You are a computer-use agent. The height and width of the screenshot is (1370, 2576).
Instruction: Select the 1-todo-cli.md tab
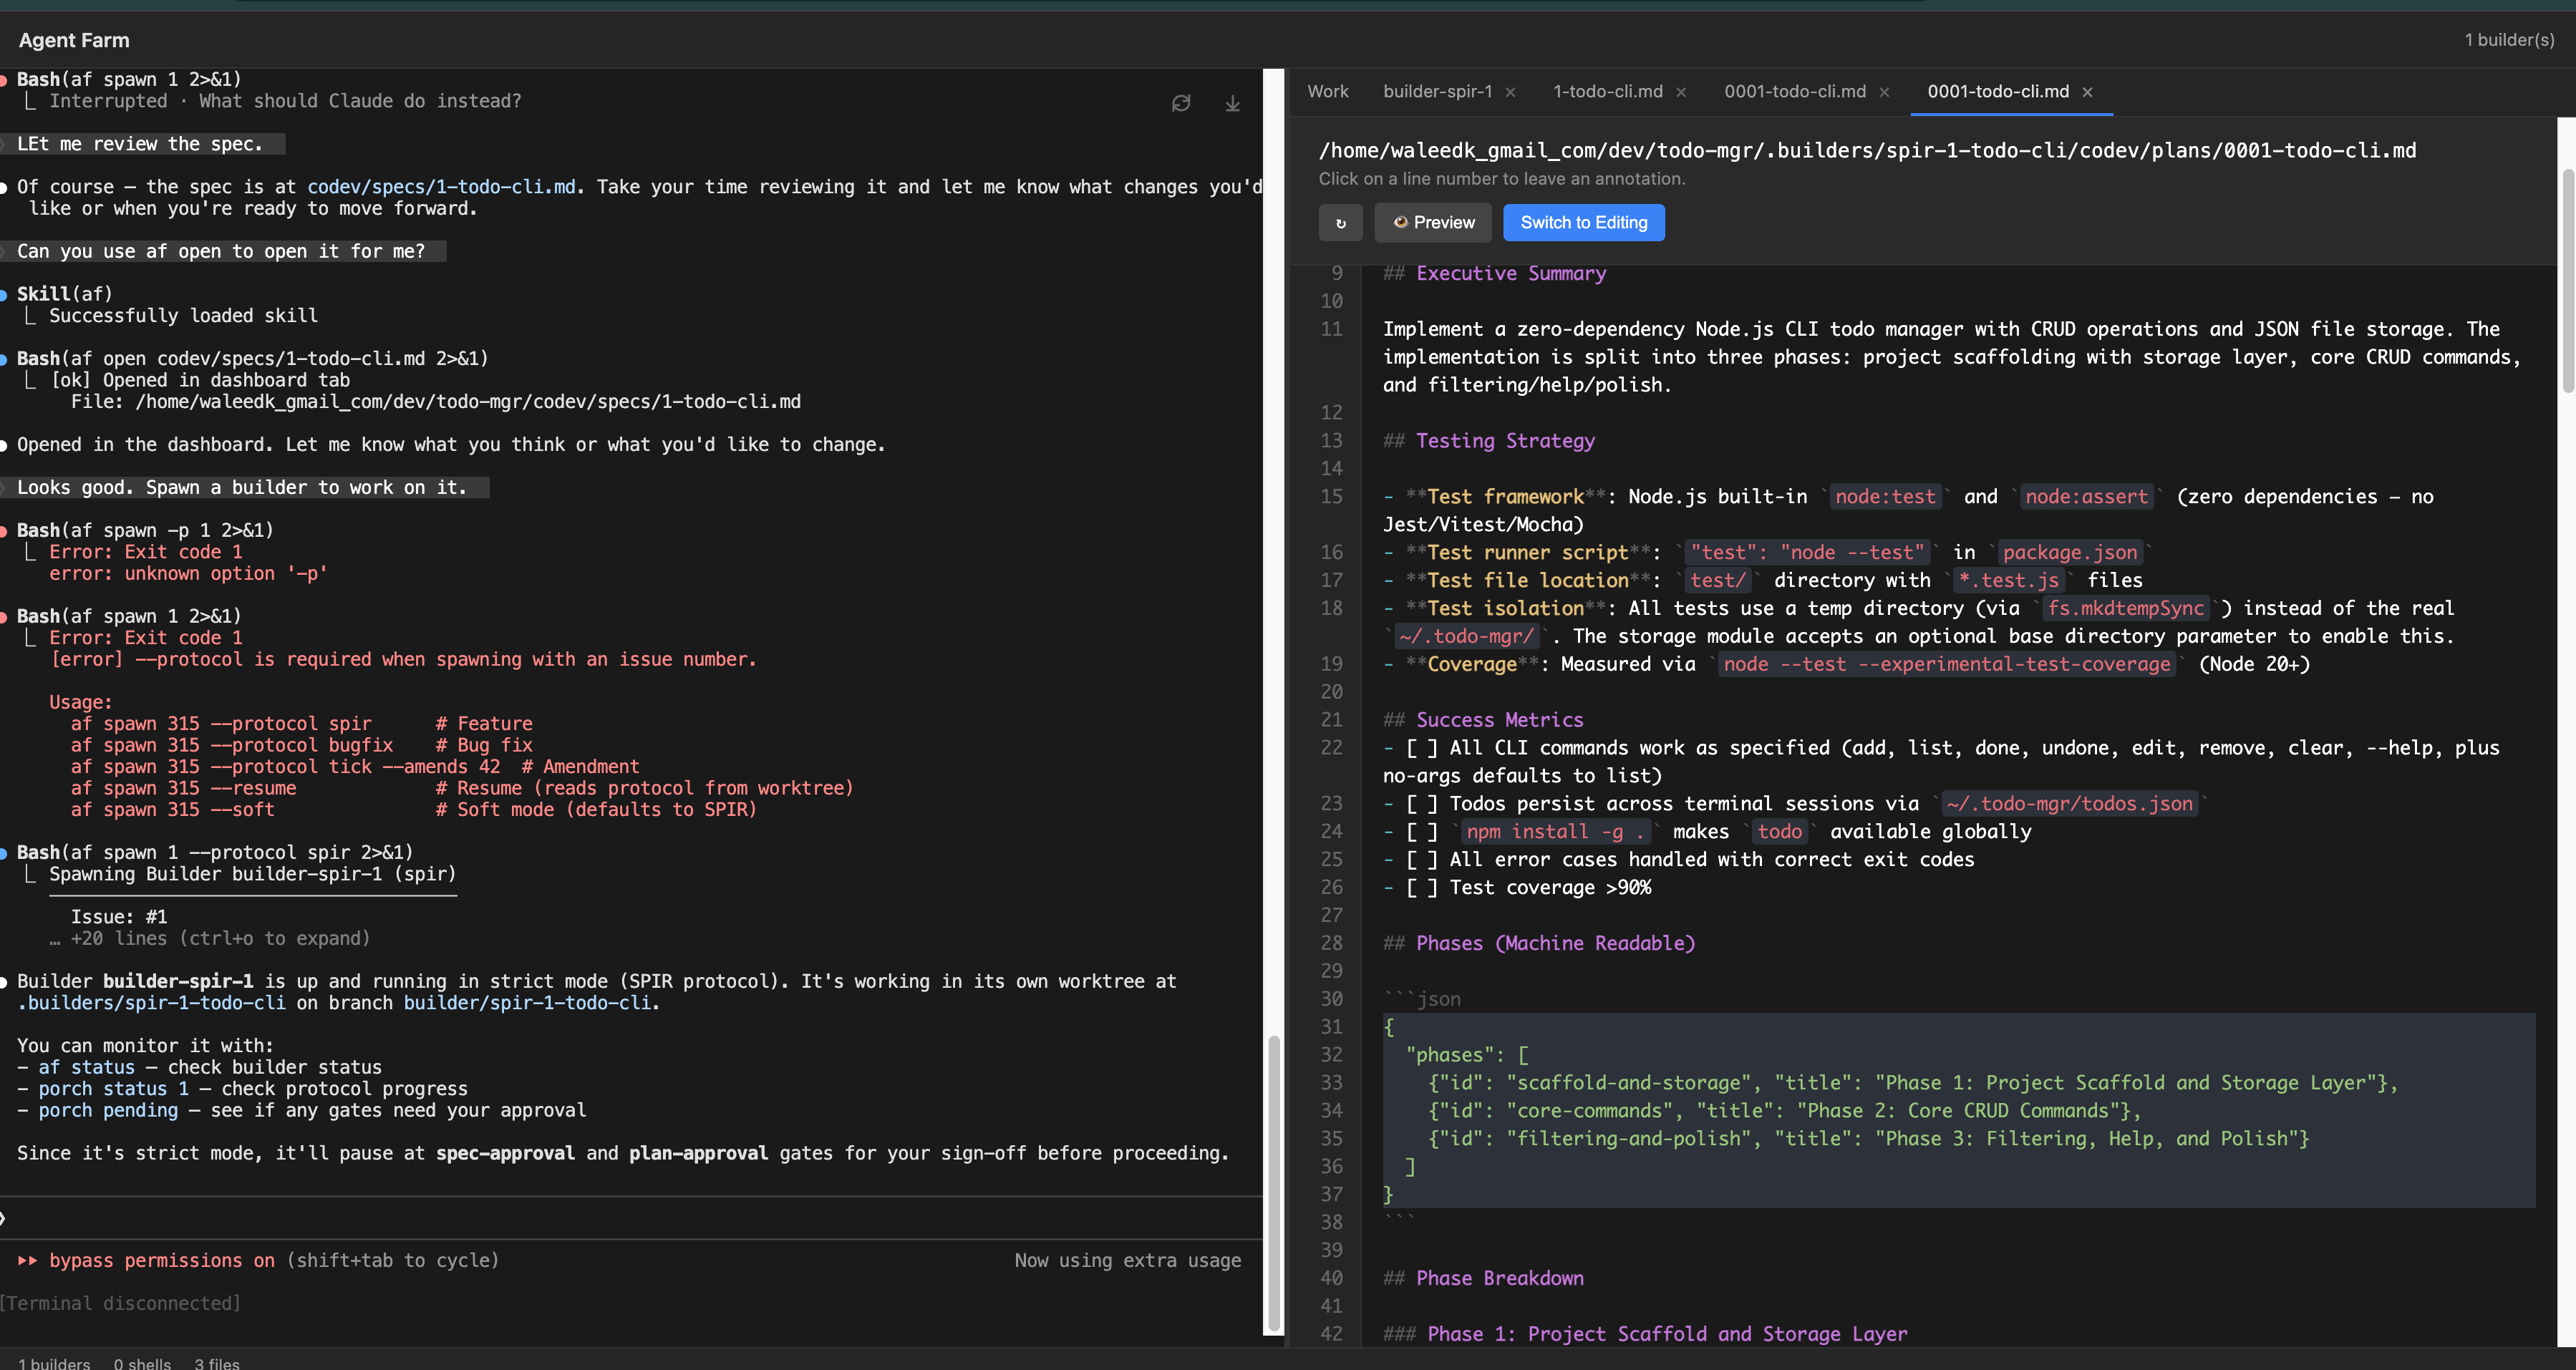point(1607,91)
